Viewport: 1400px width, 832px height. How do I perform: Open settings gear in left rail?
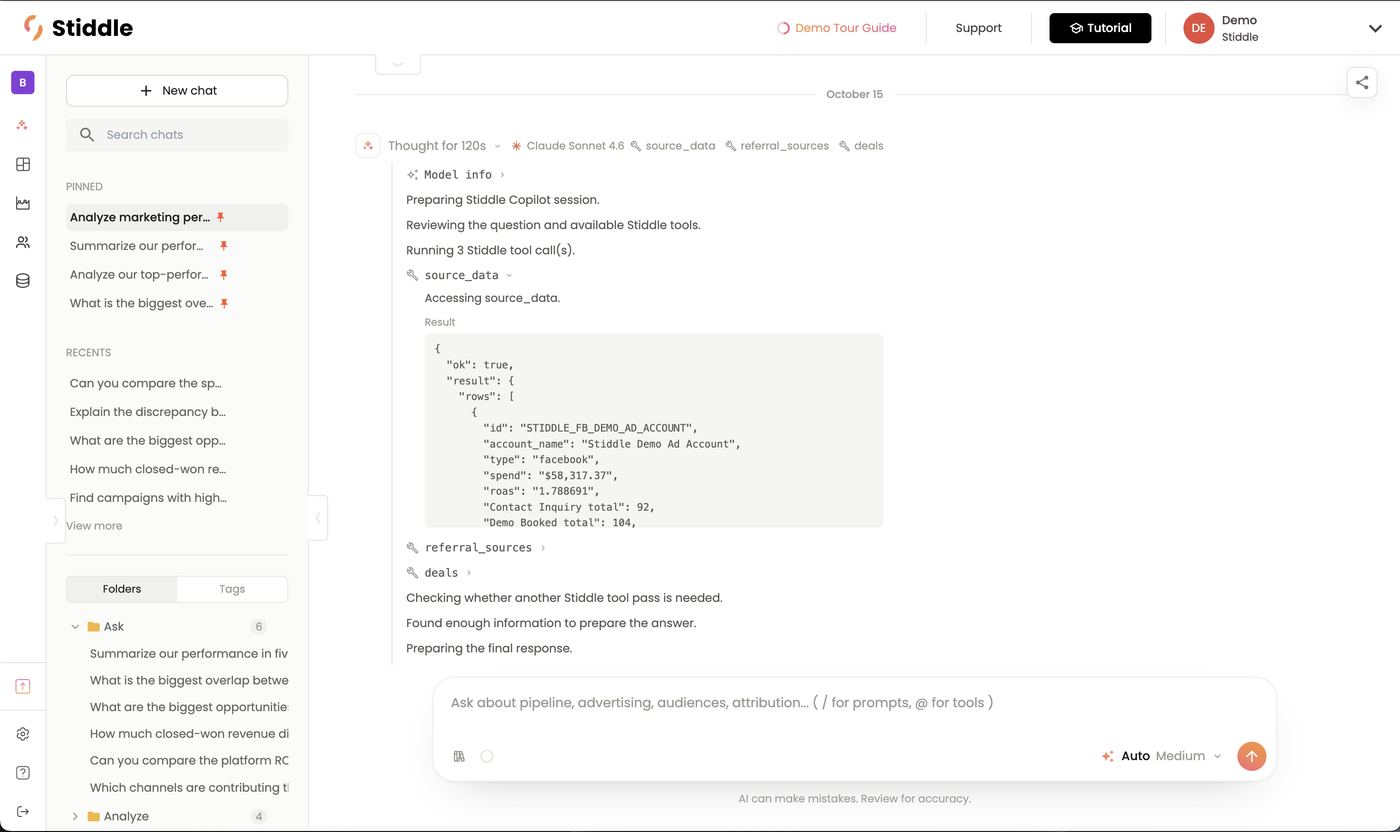(x=23, y=734)
